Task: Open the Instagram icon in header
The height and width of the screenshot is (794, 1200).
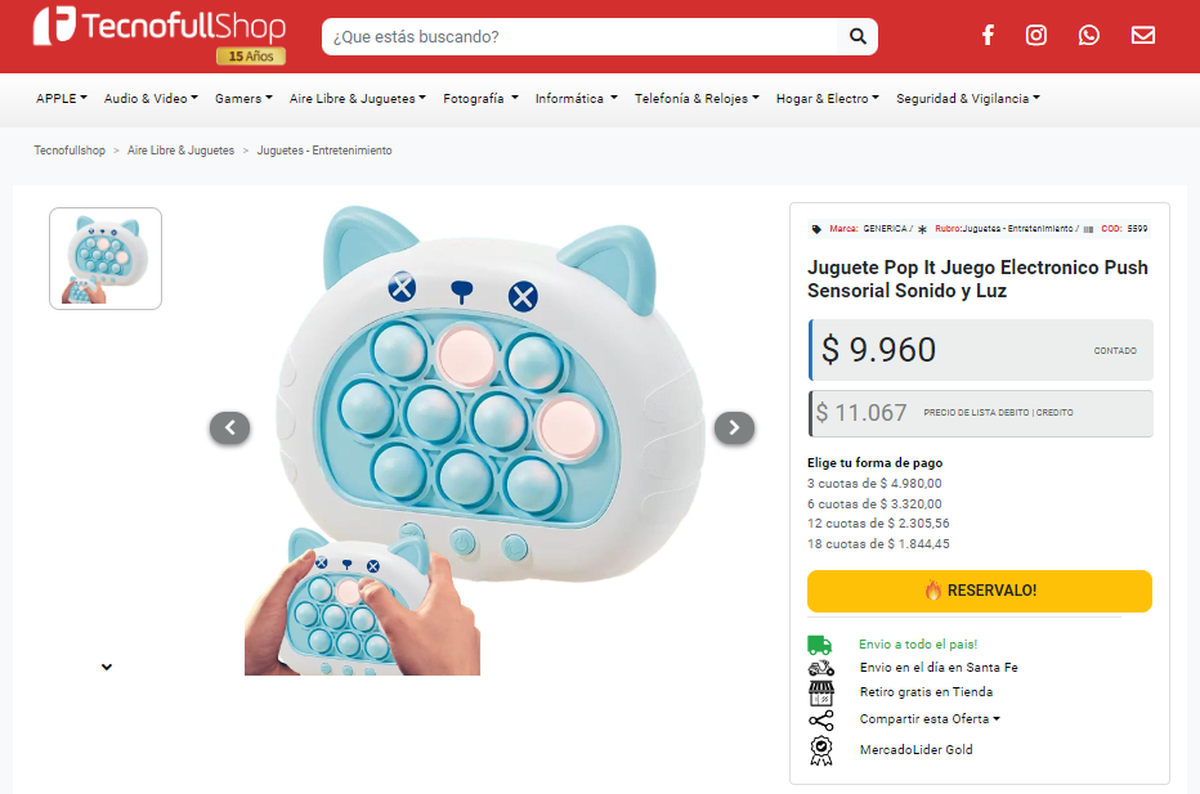Action: point(1037,36)
